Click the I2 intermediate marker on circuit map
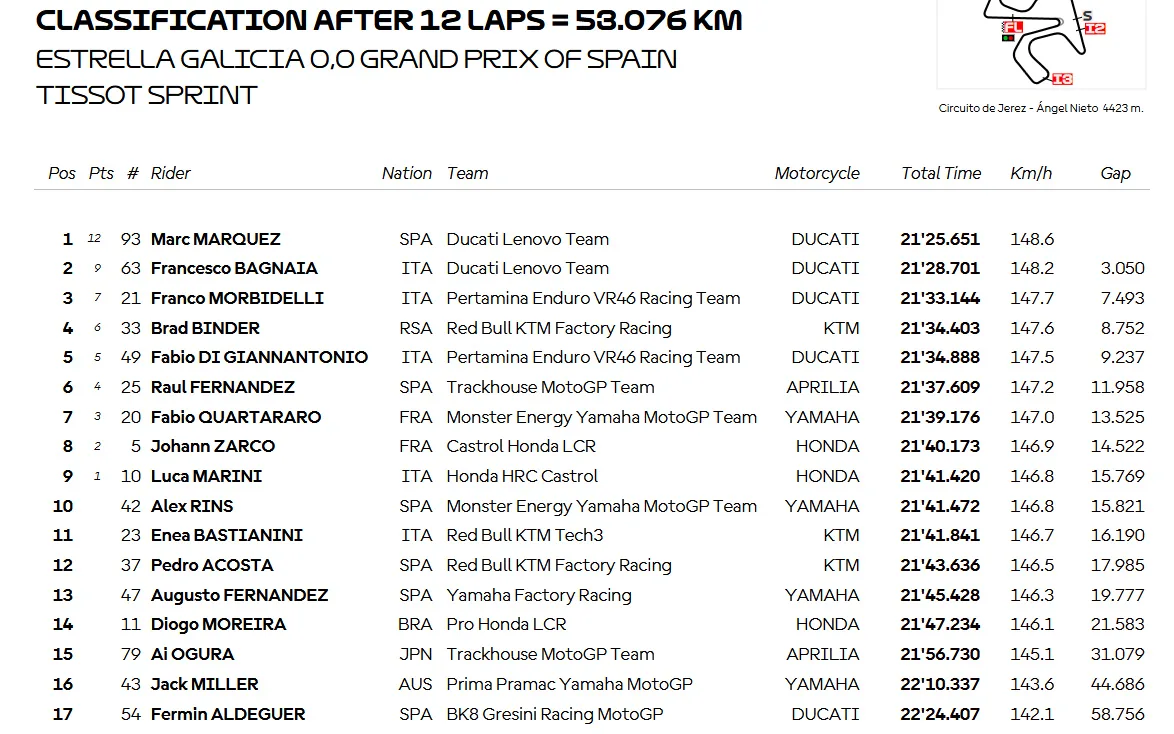The height and width of the screenshot is (734, 1174). [1095, 28]
